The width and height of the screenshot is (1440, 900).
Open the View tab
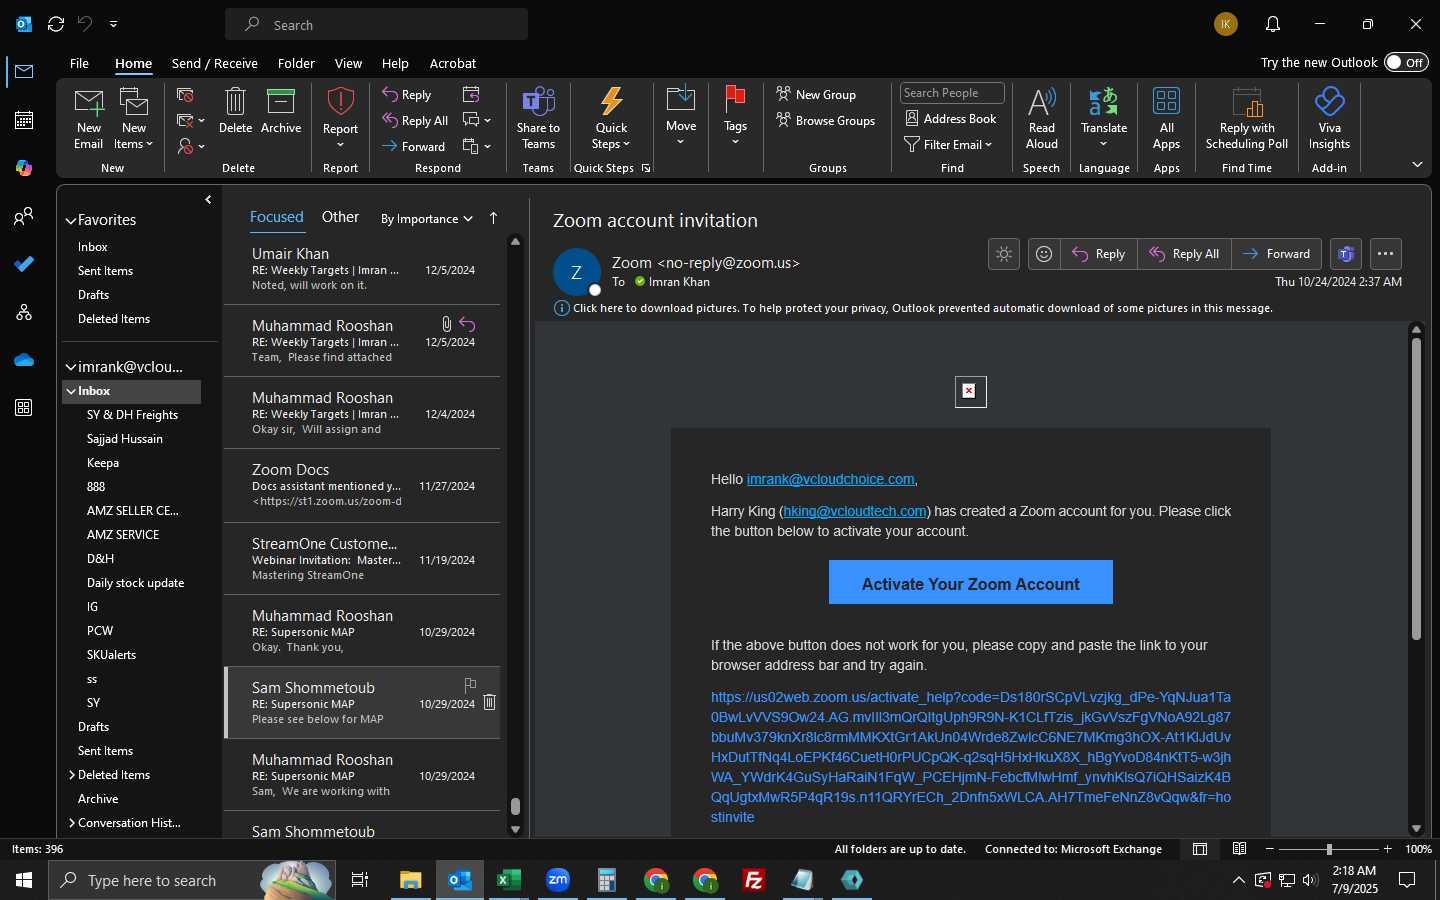(348, 63)
